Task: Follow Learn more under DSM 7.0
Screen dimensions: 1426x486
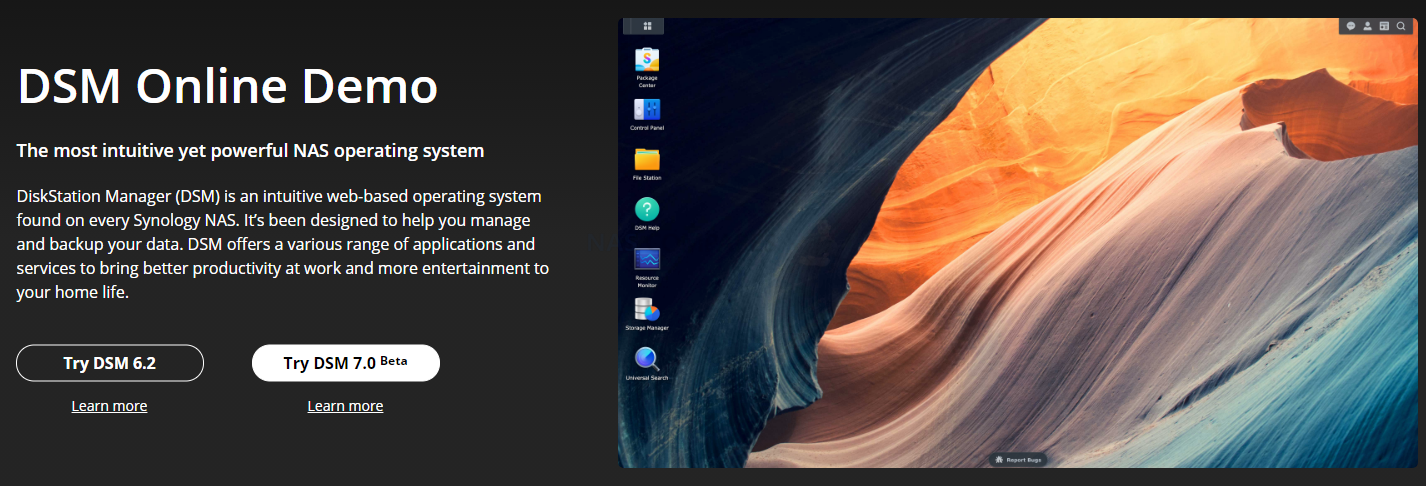Action: pyautogui.click(x=345, y=406)
